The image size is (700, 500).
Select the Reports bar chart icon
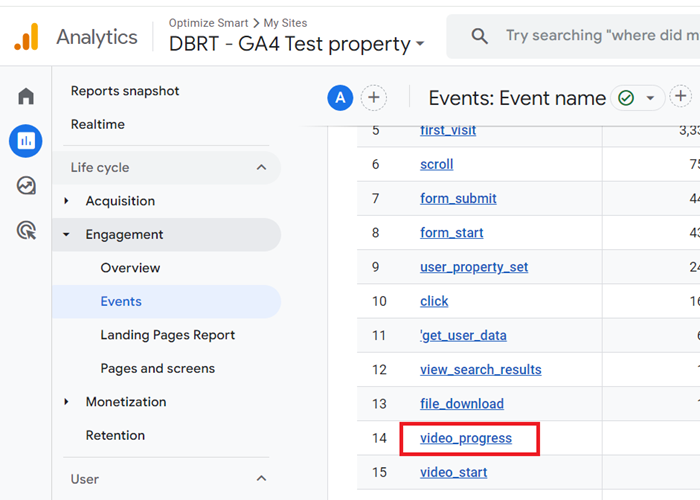26,141
